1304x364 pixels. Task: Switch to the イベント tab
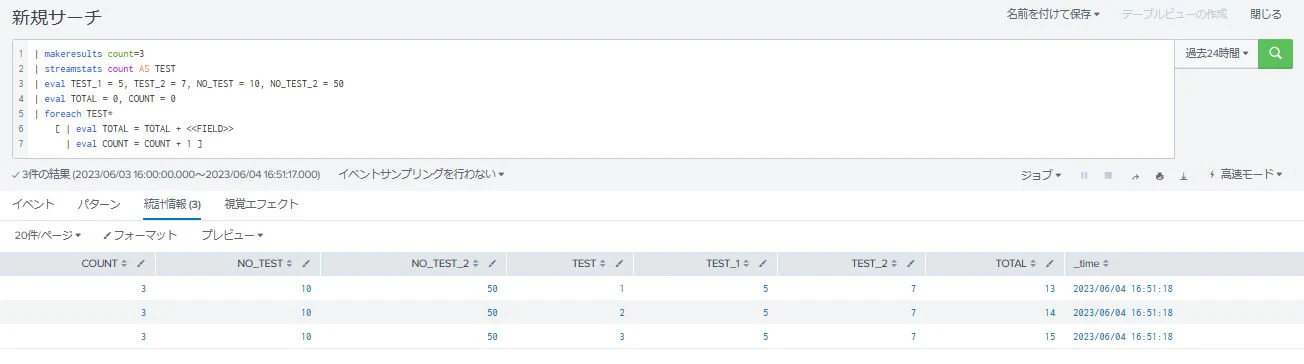tap(33, 204)
